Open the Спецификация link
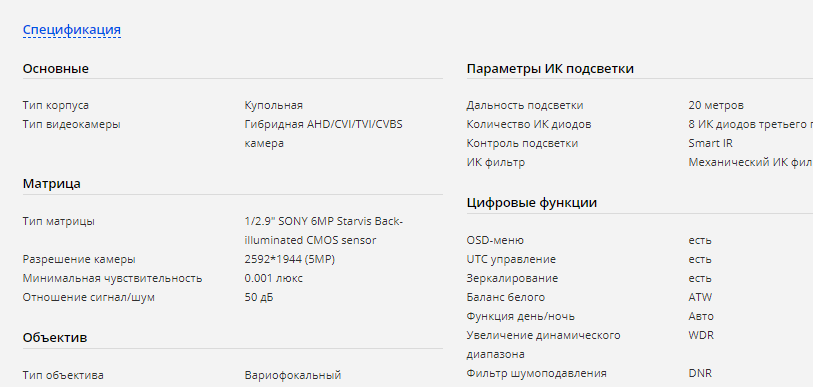This screenshot has height=387, width=813. (72, 30)
